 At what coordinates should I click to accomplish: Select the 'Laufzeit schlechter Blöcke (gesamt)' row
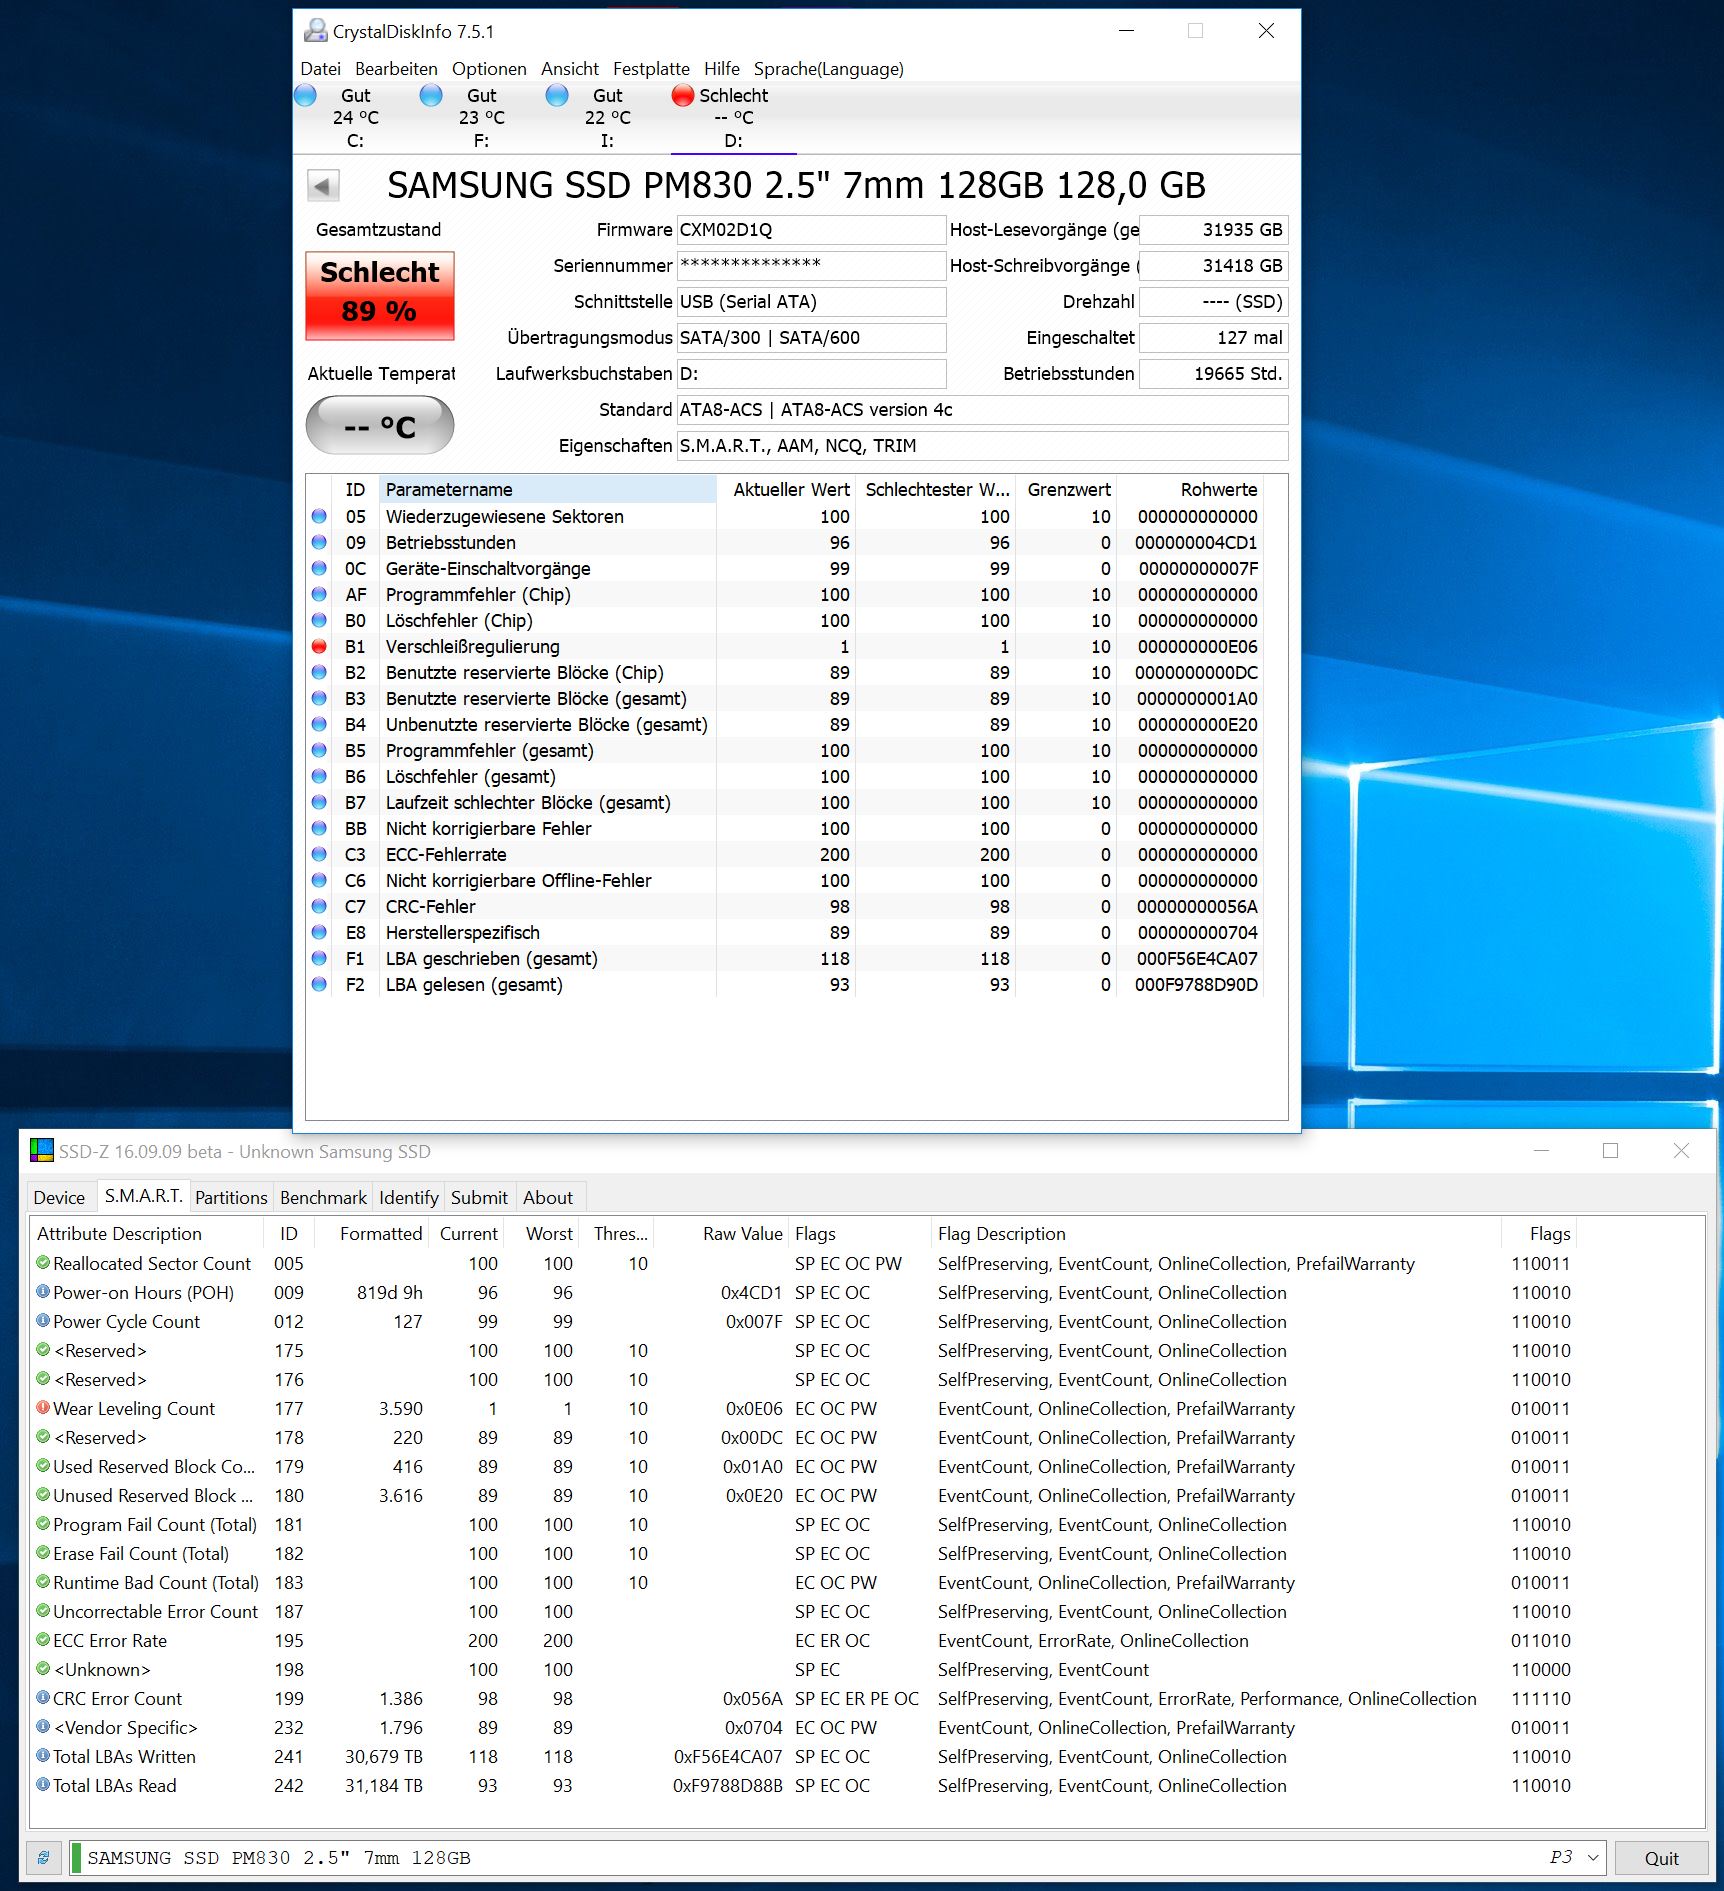[x=786, y=803]
